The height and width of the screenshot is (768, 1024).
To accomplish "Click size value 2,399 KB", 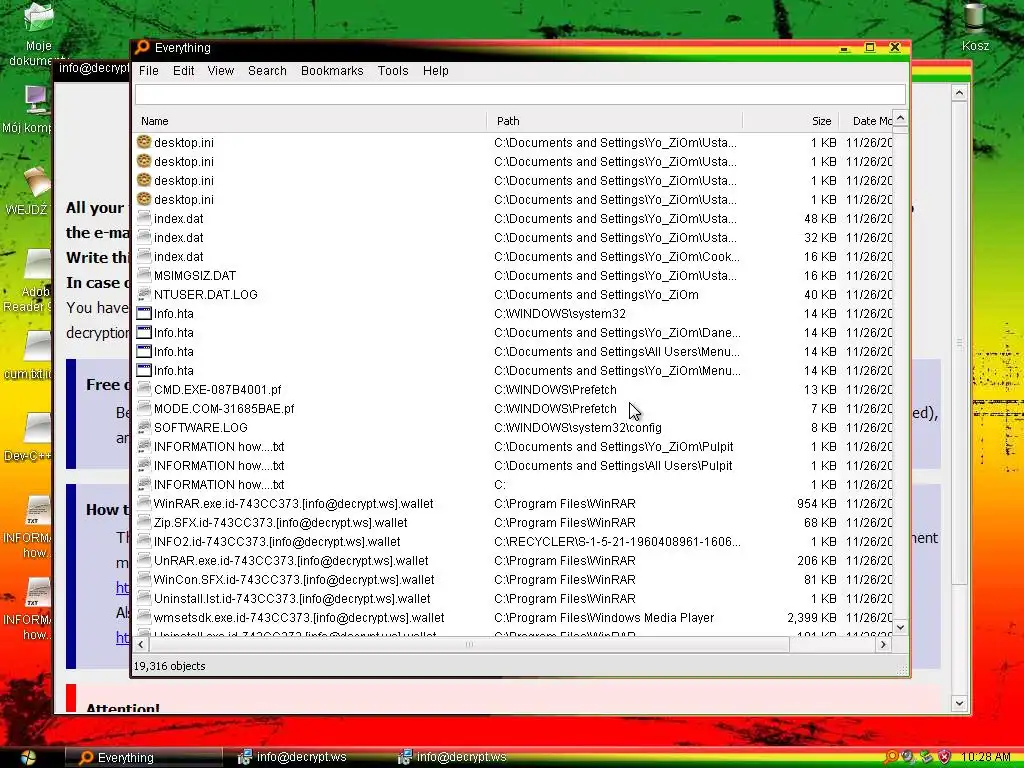I will [812, 618].
